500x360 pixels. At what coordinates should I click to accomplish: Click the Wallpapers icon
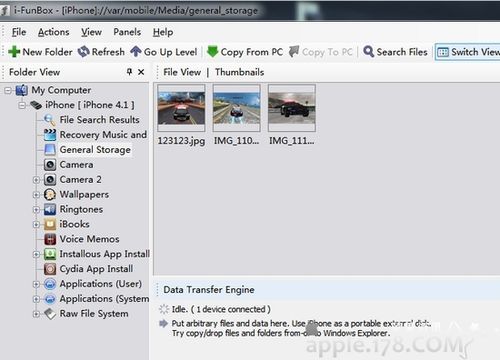tap(50, 194)
